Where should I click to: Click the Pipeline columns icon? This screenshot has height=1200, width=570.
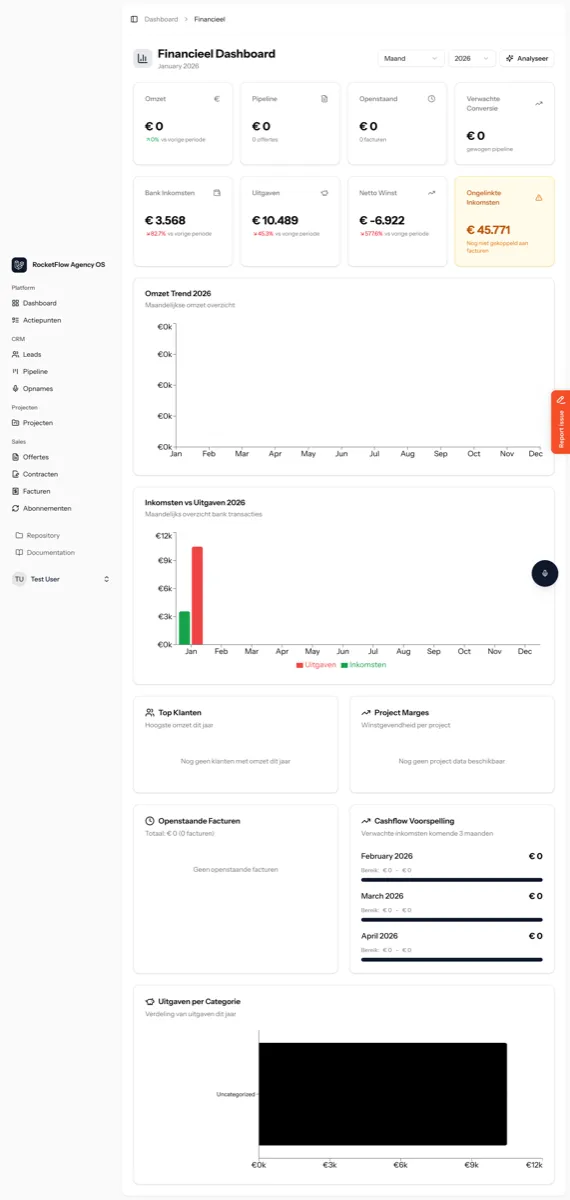click(x=15, y=371)
